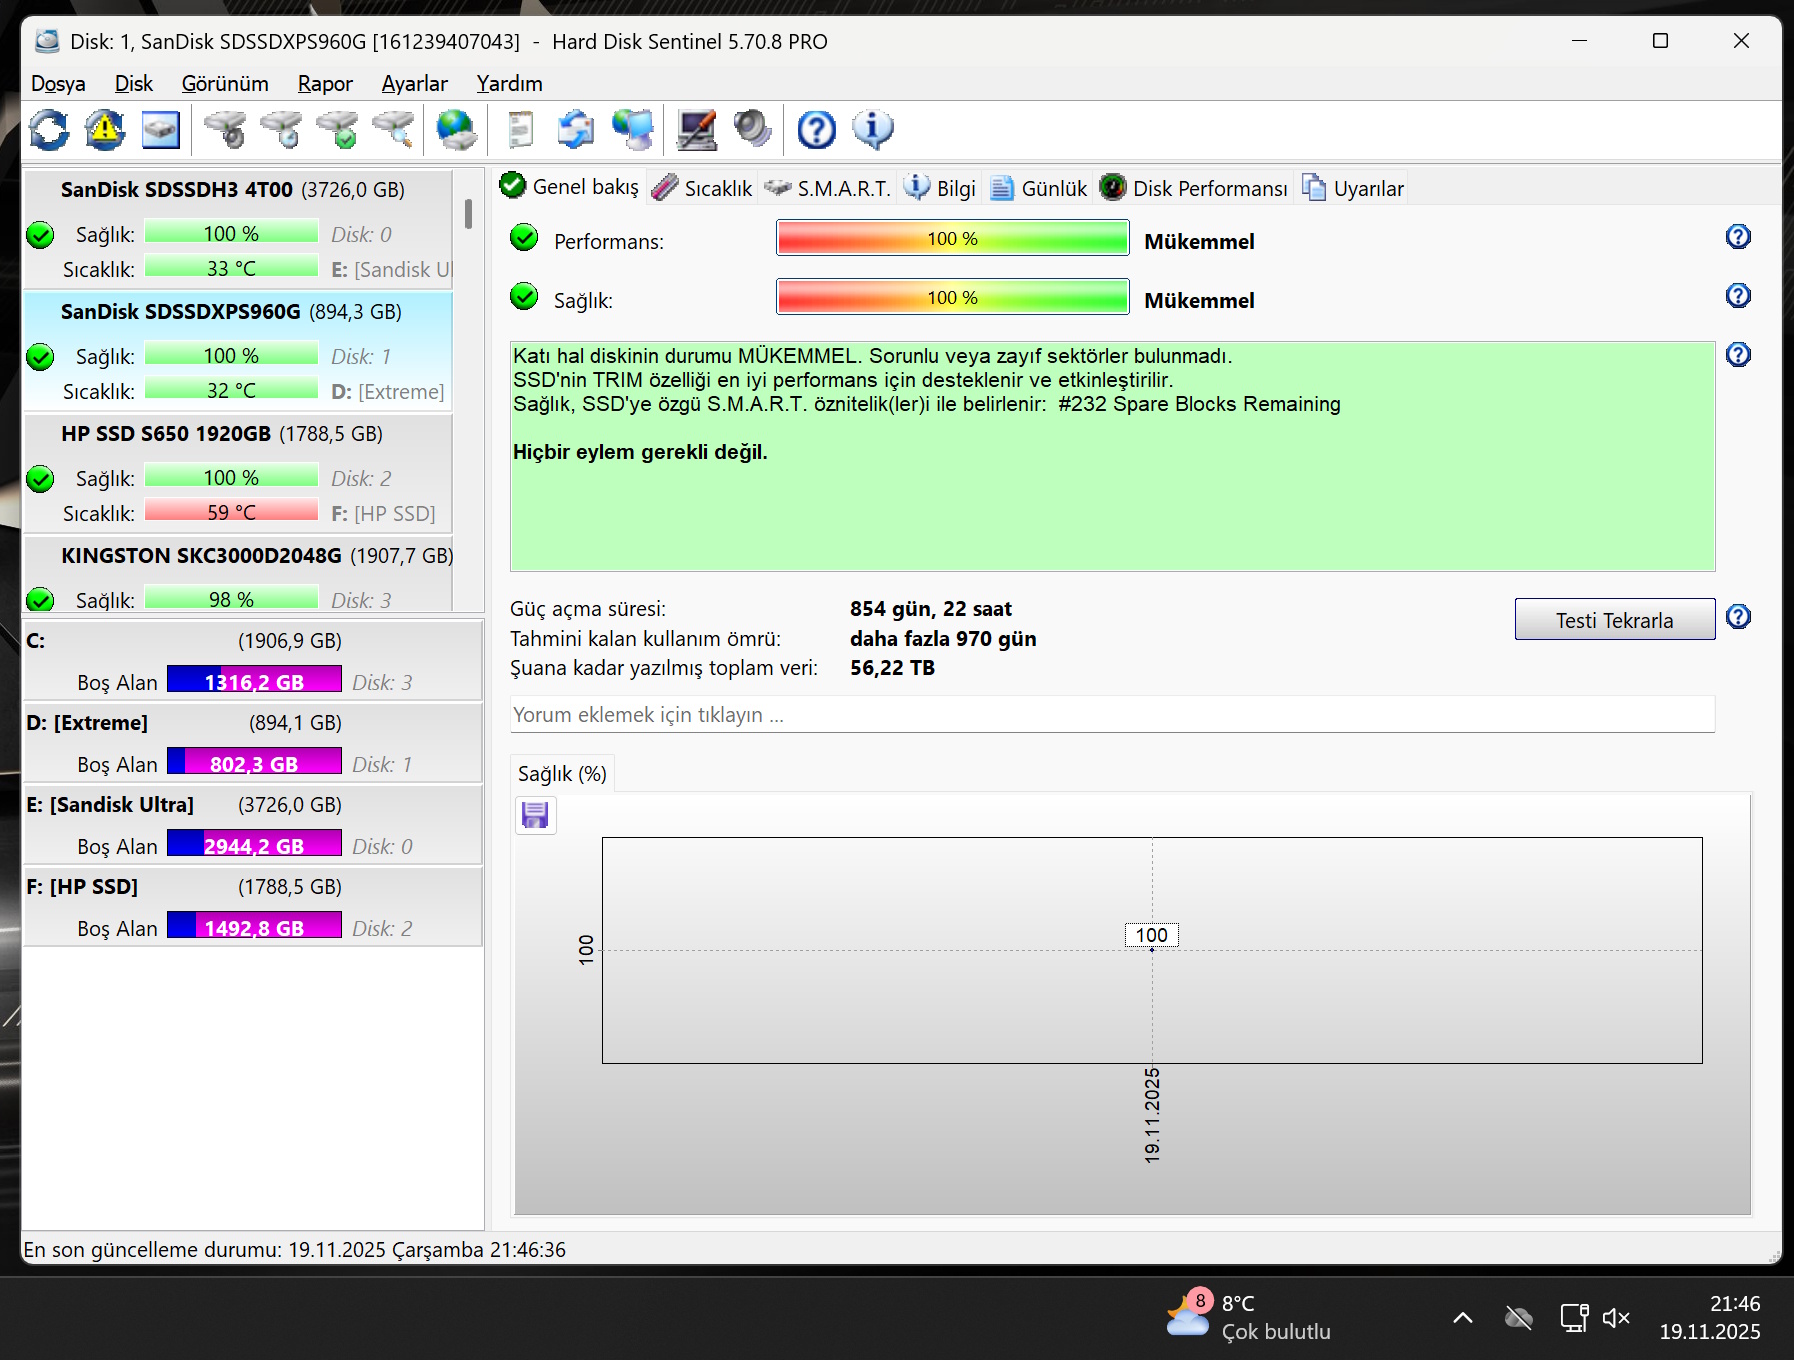Open the Rapor menu
Screen dimensions: 1794x1360
[x=325, y=84]
